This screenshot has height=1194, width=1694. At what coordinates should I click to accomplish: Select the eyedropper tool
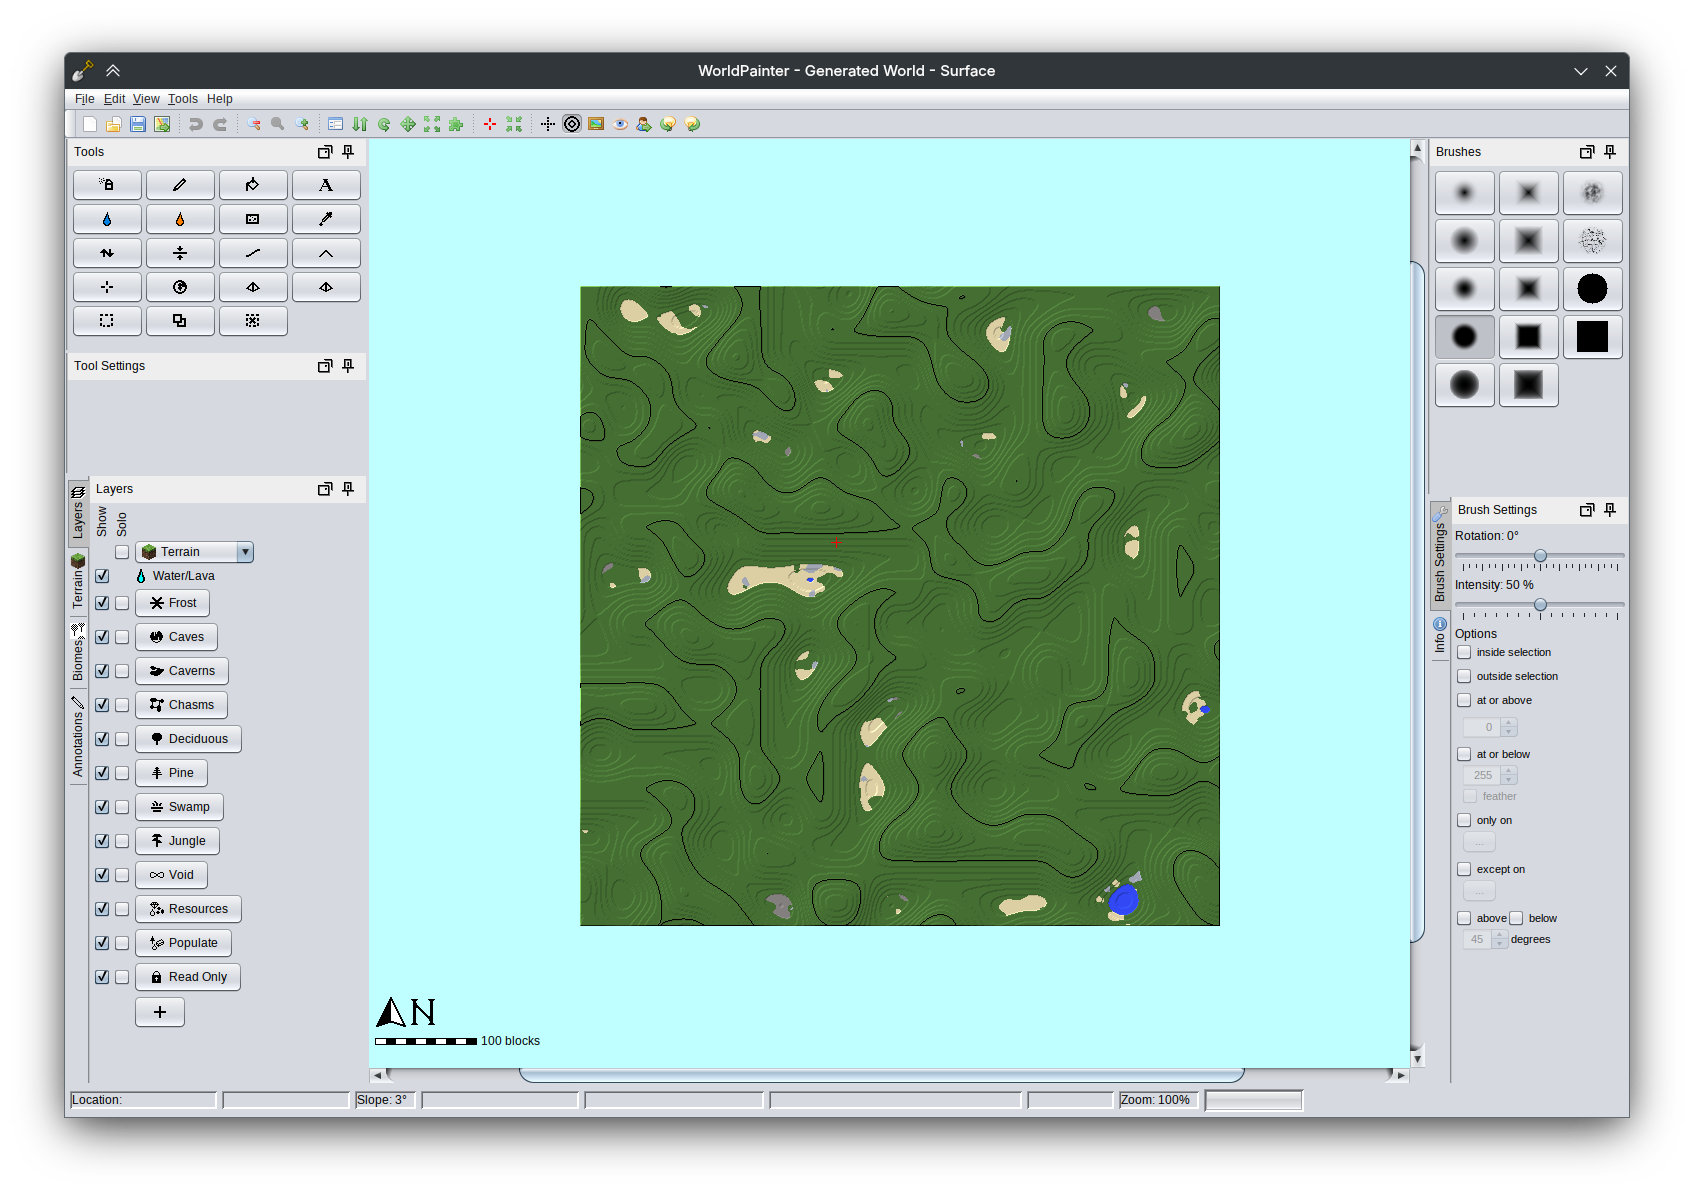click(x=326, y=219)
